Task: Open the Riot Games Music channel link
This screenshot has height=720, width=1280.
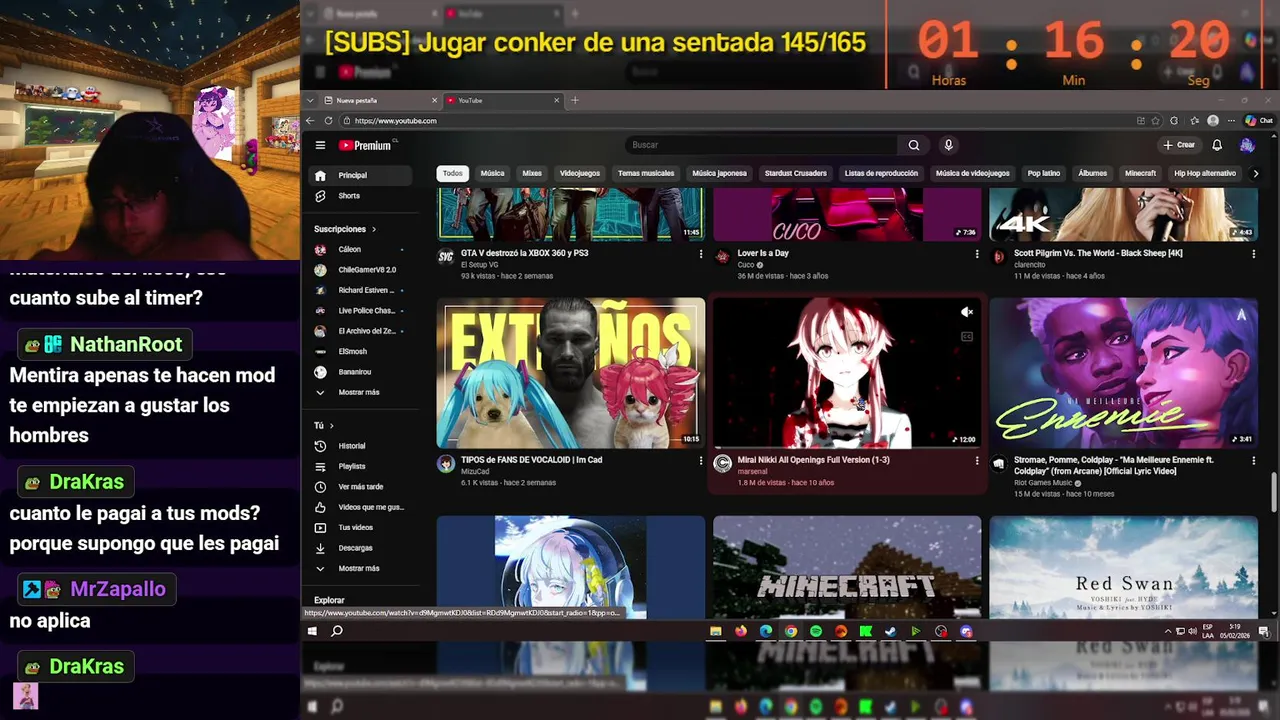Action: (1043, 483)
